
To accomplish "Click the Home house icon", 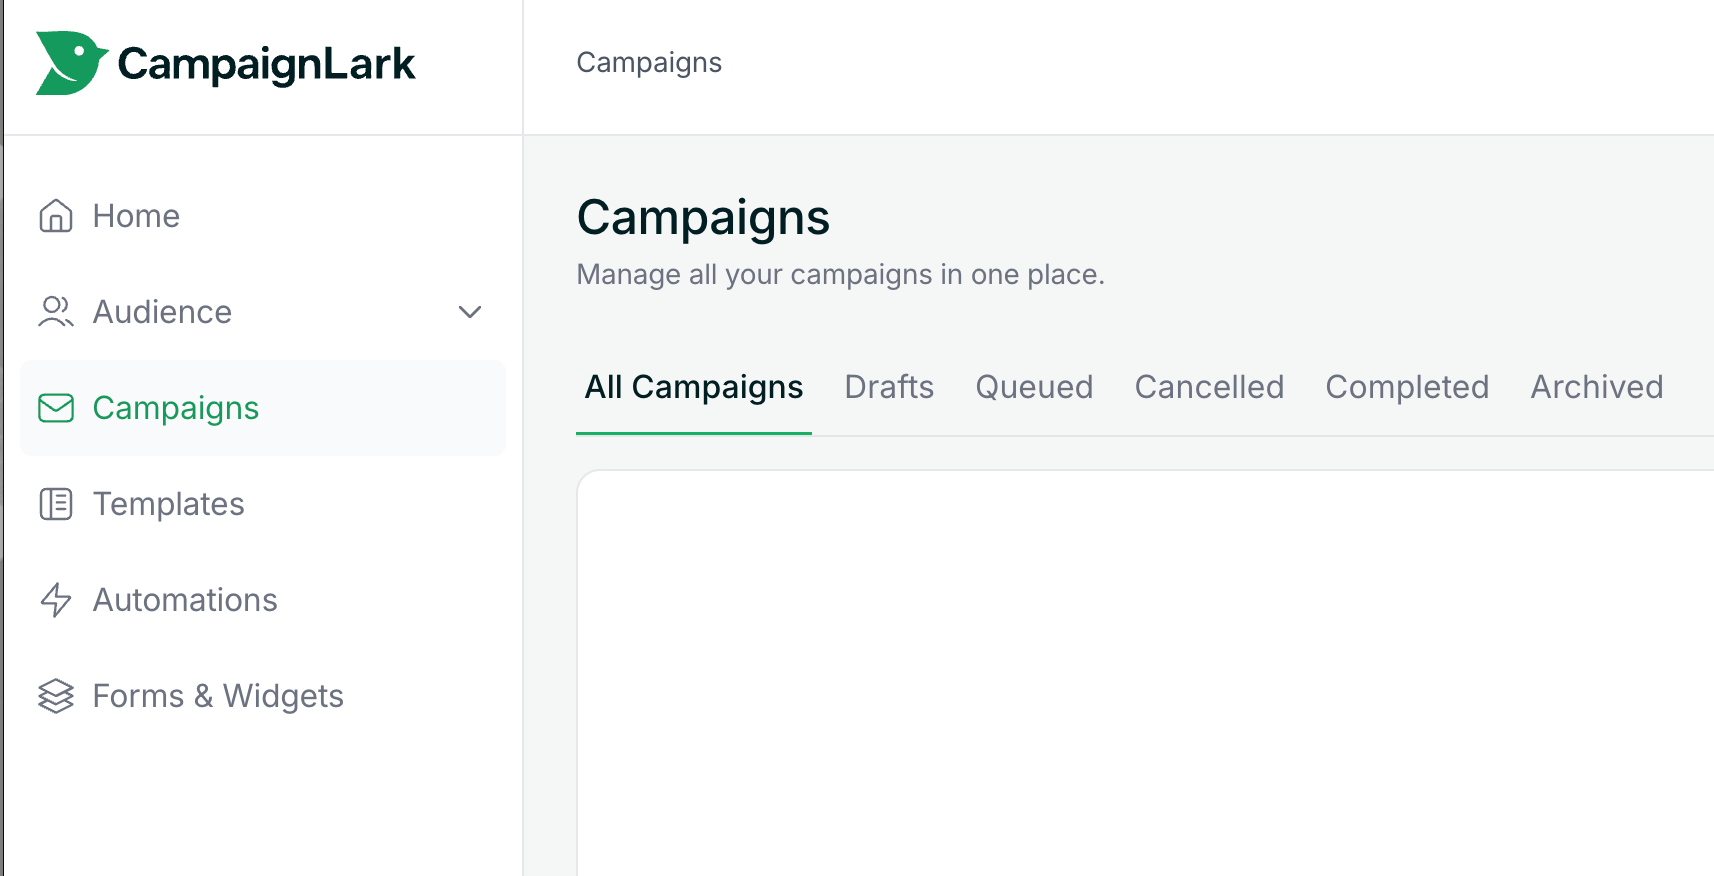I will pyautogui.click(x=56, y=216).
